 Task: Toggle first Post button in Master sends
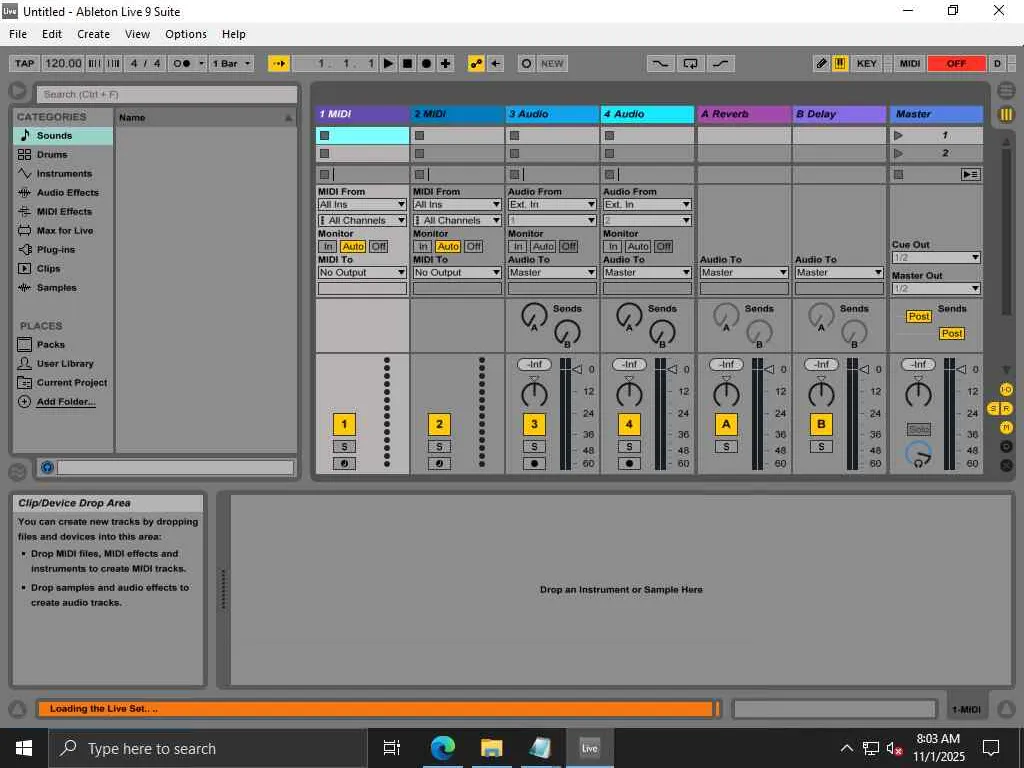(x=919, y=317)
